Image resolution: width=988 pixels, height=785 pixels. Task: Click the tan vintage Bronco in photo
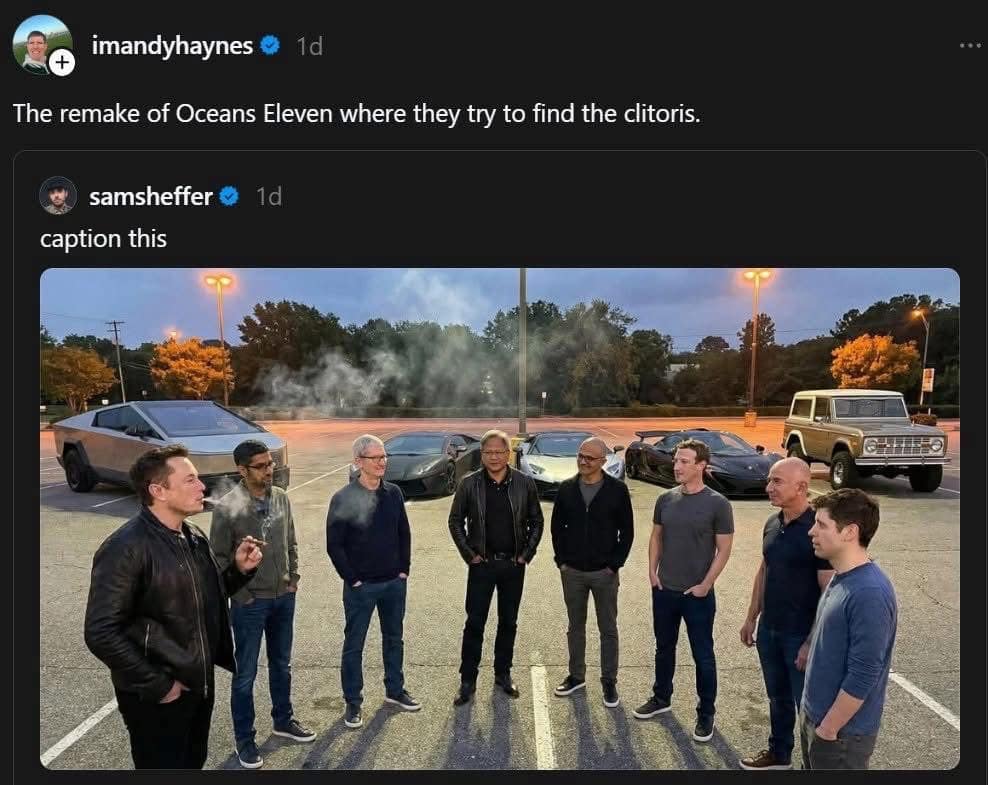864,436
